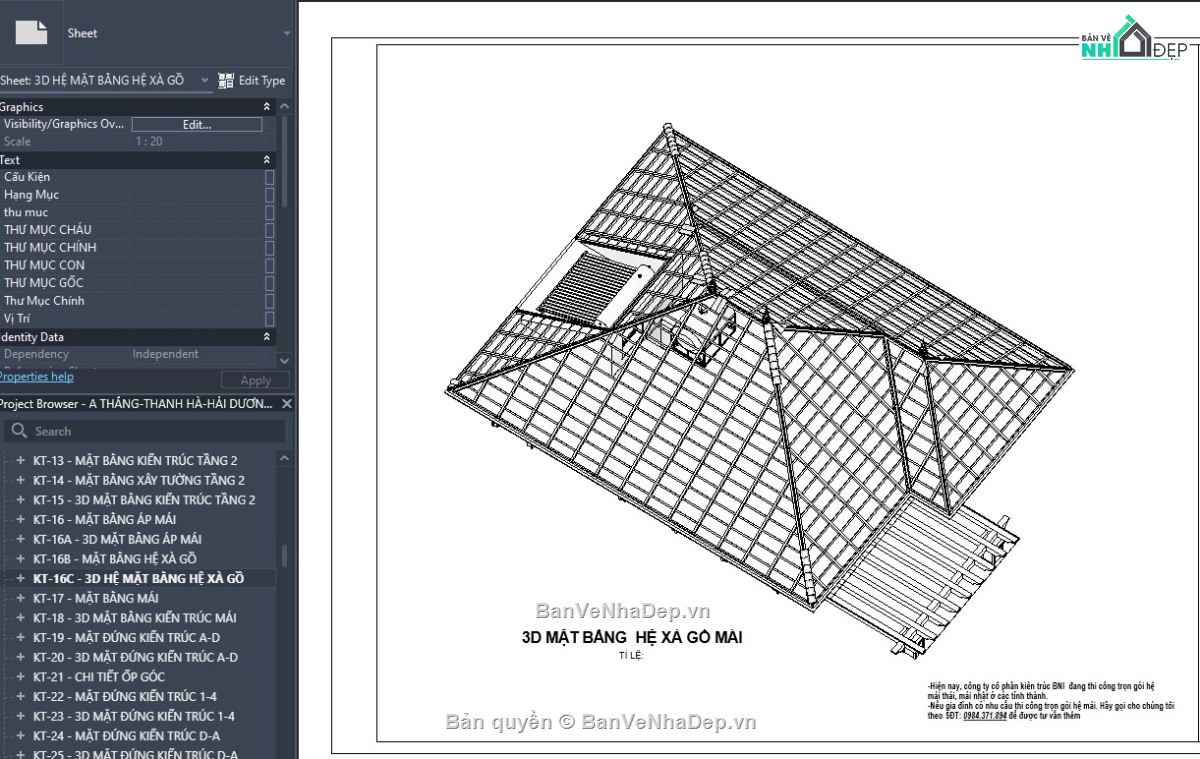Image resolution: width=1200 pixels, height=759 pixels.
Task: Close the Project Browser panel
Action: tap(287, 404)
